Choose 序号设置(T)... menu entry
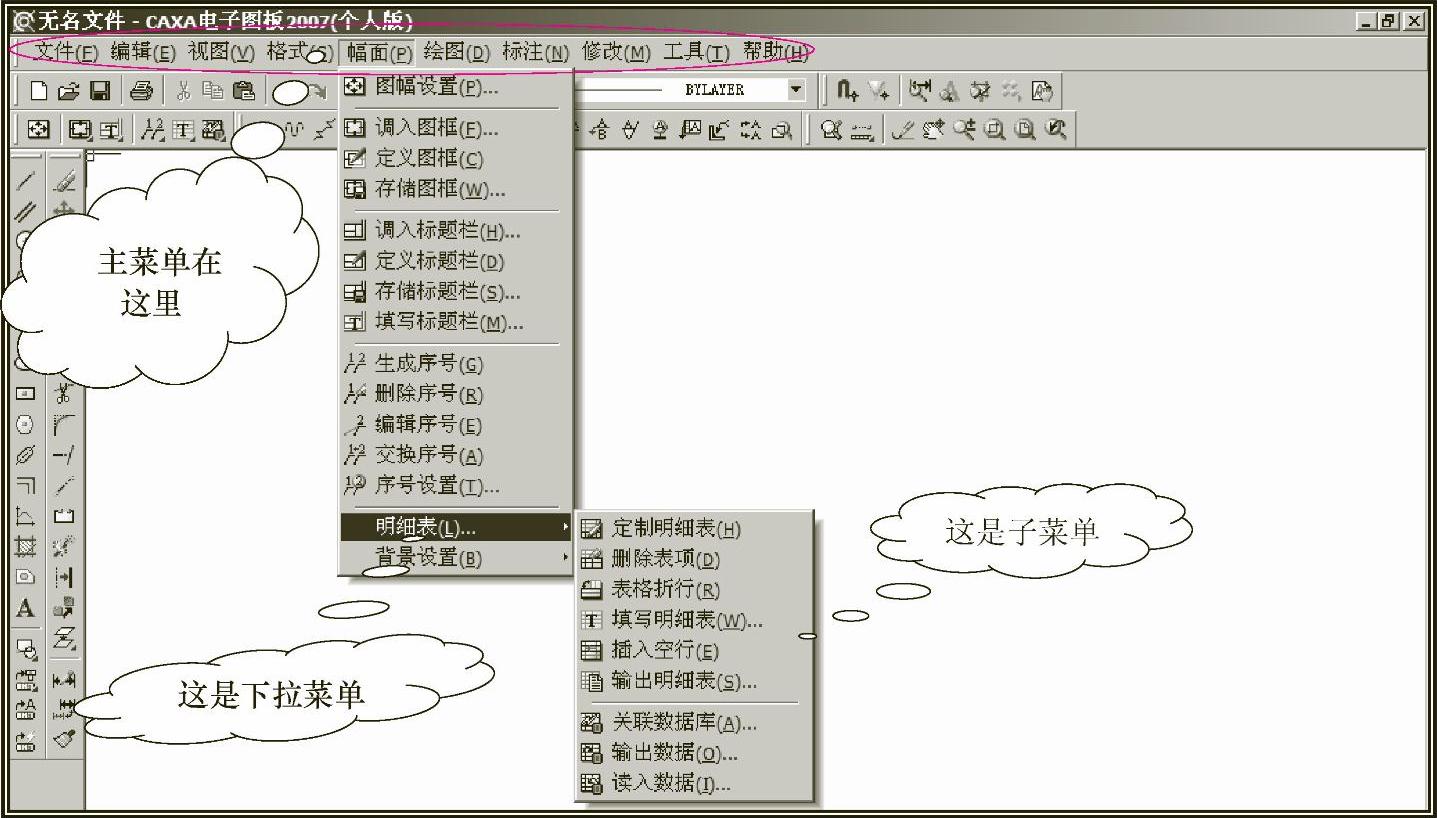 pyautogui.click(x=456, y=486)
